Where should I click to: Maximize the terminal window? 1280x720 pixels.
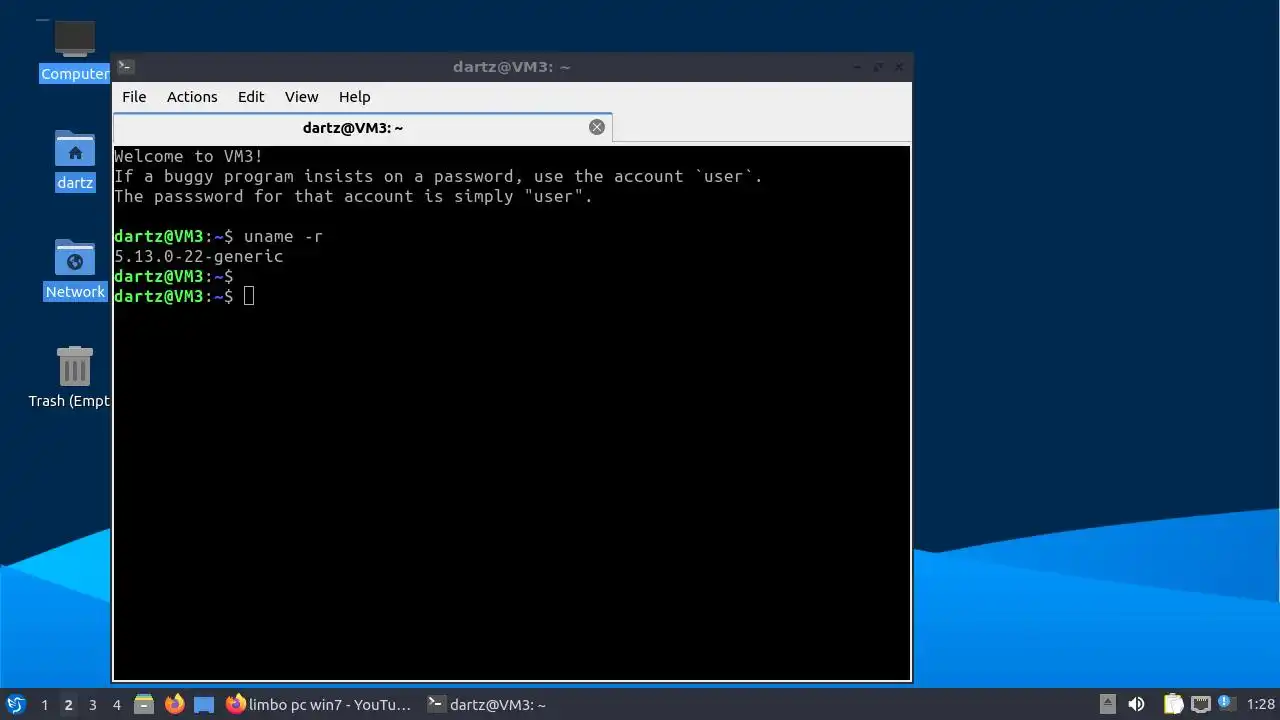(878, 67)
